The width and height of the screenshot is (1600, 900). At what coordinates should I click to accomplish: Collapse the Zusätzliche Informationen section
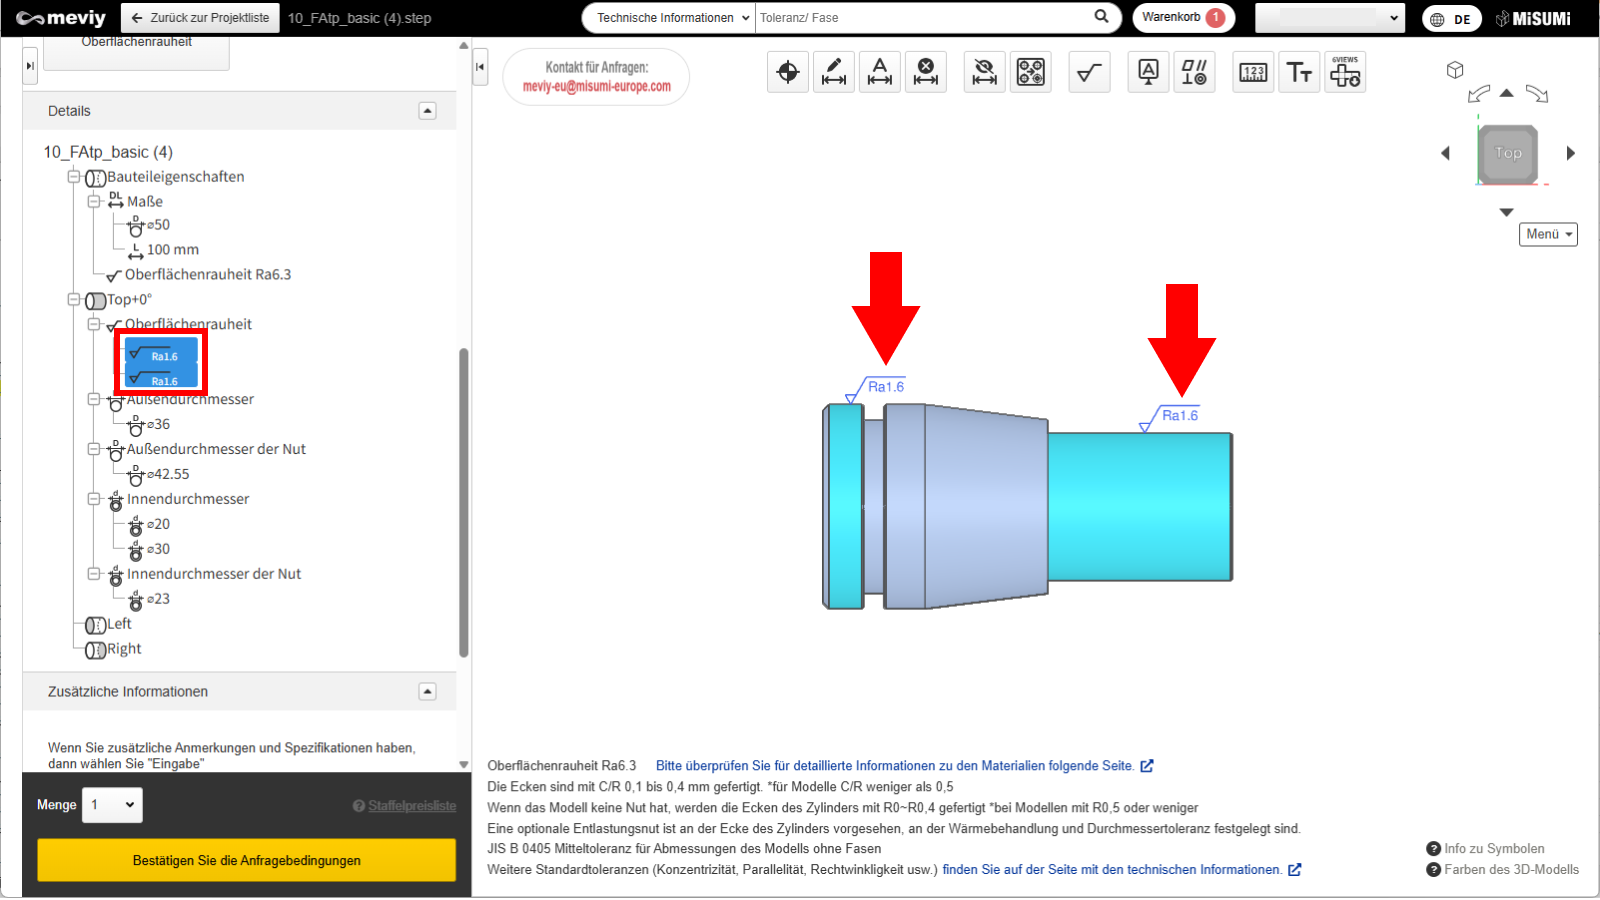point(427,691)
